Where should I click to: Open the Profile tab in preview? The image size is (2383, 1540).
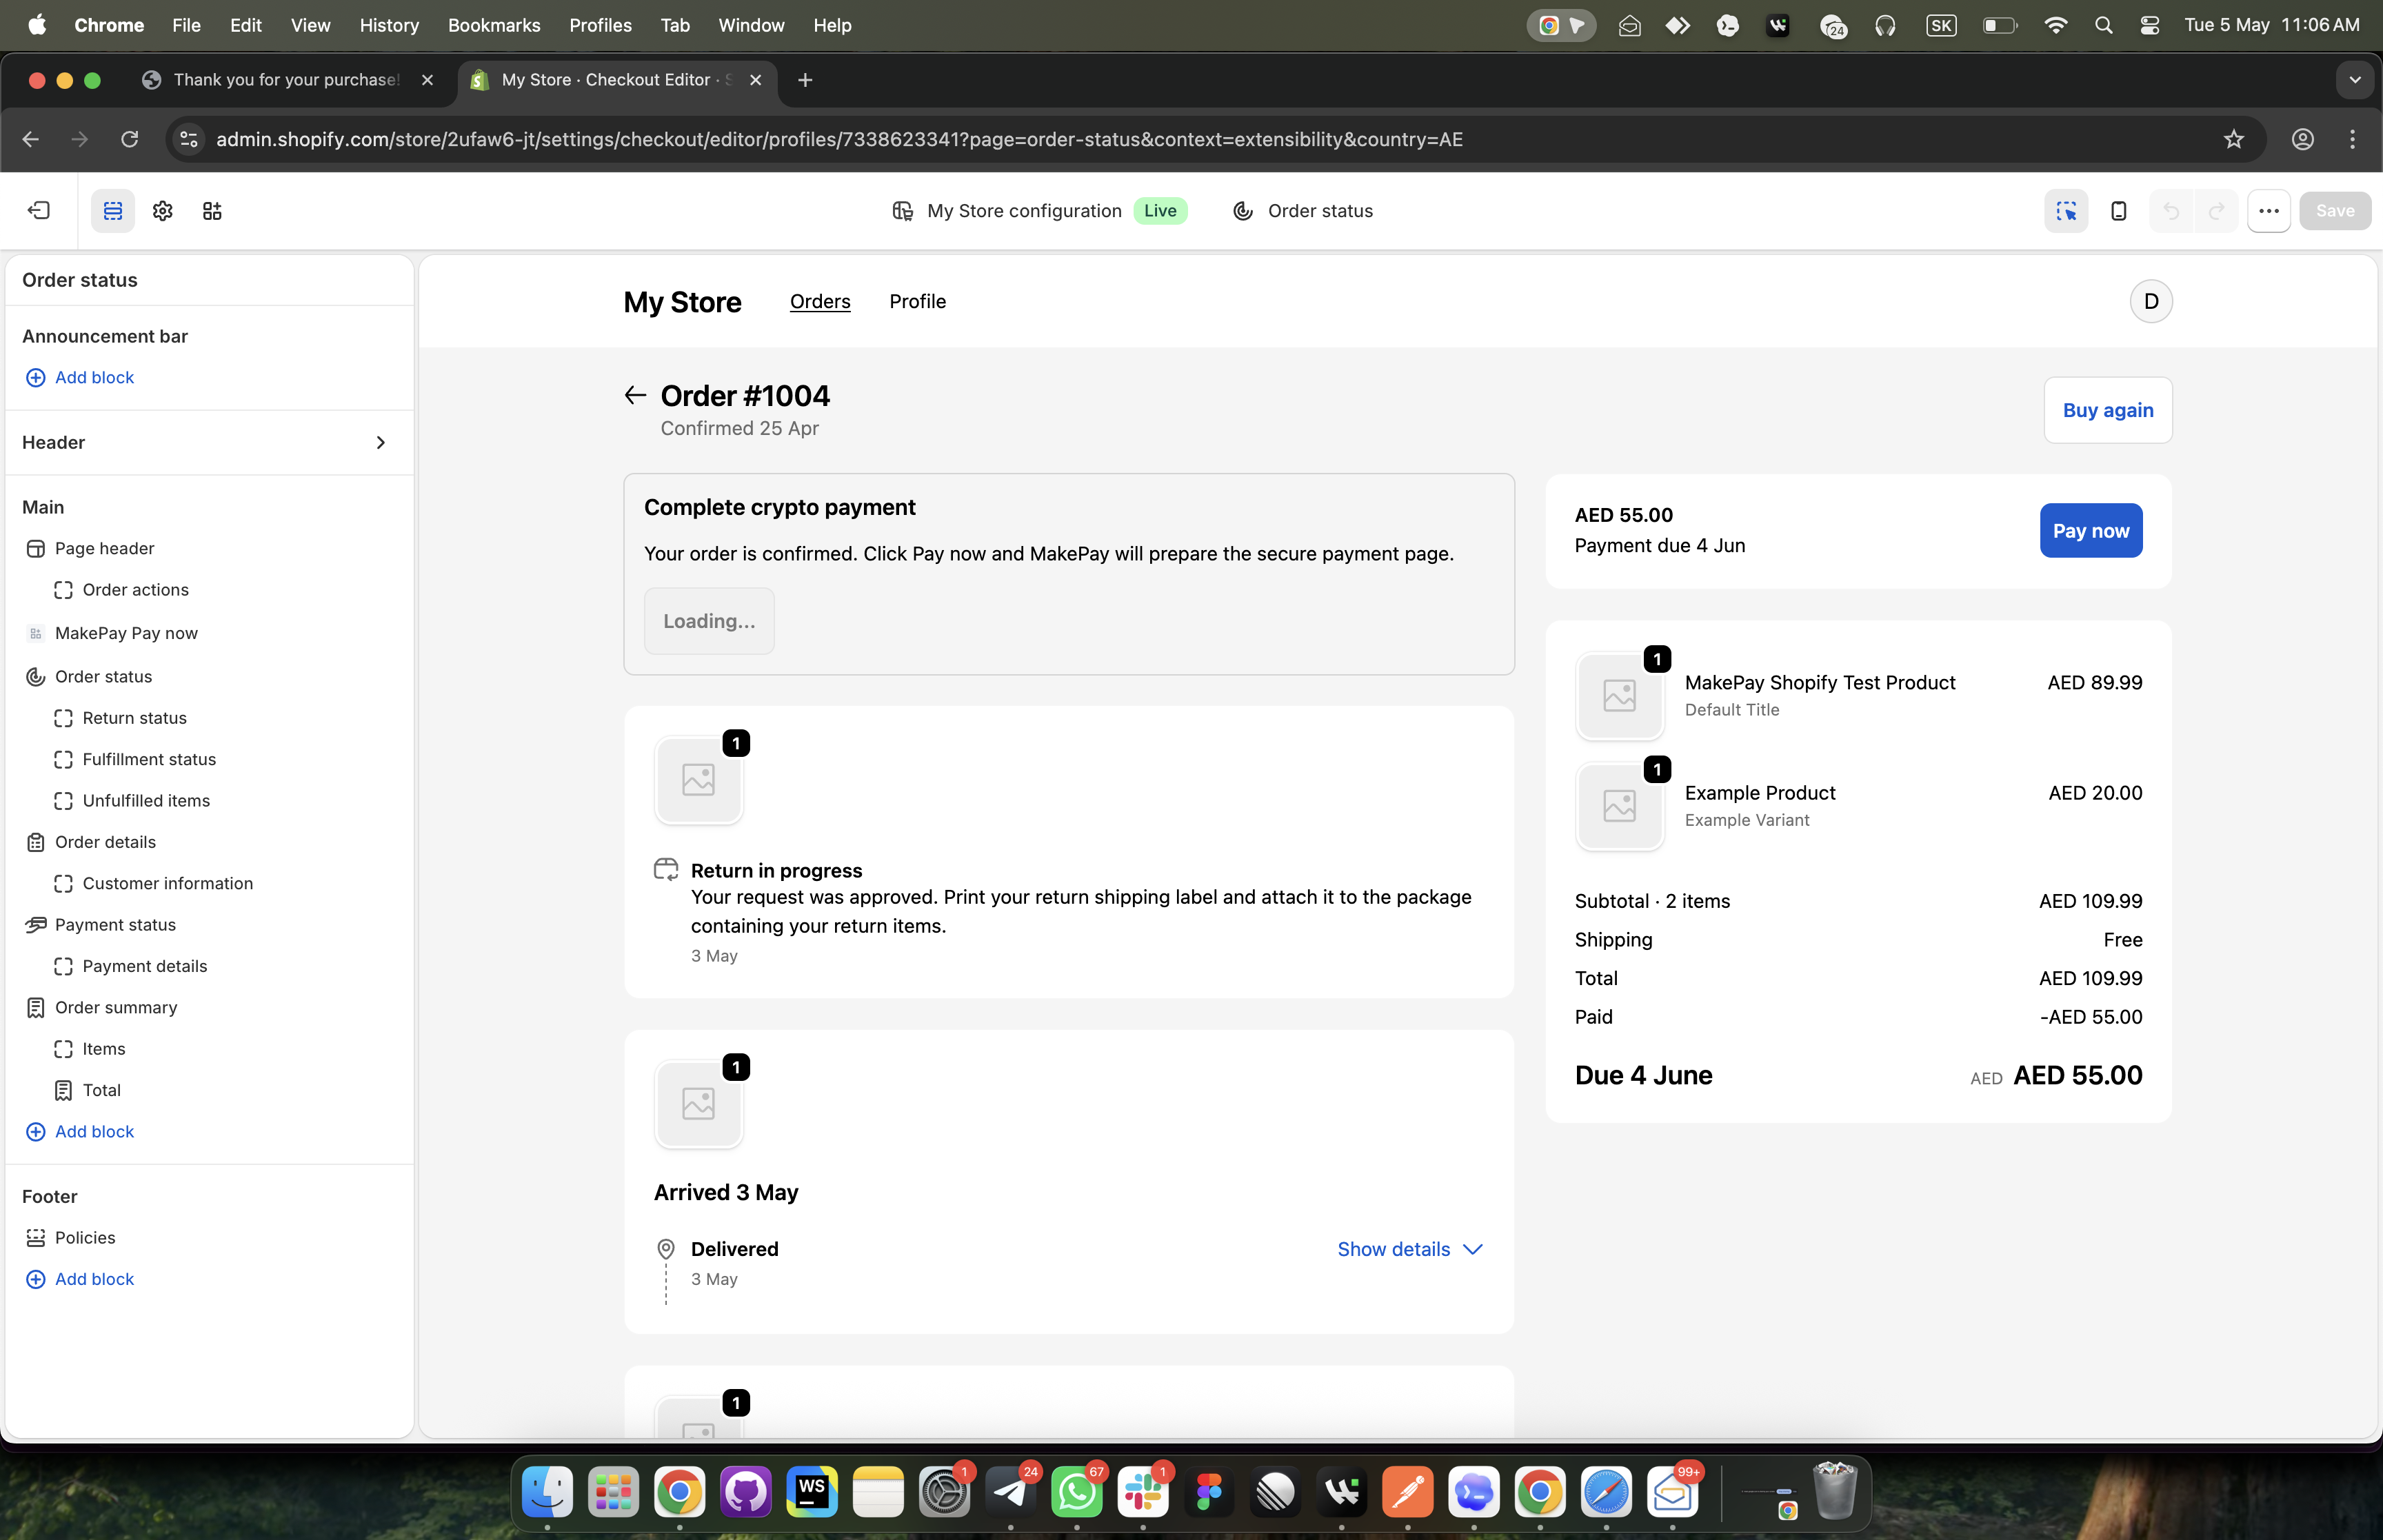point(917,301)
